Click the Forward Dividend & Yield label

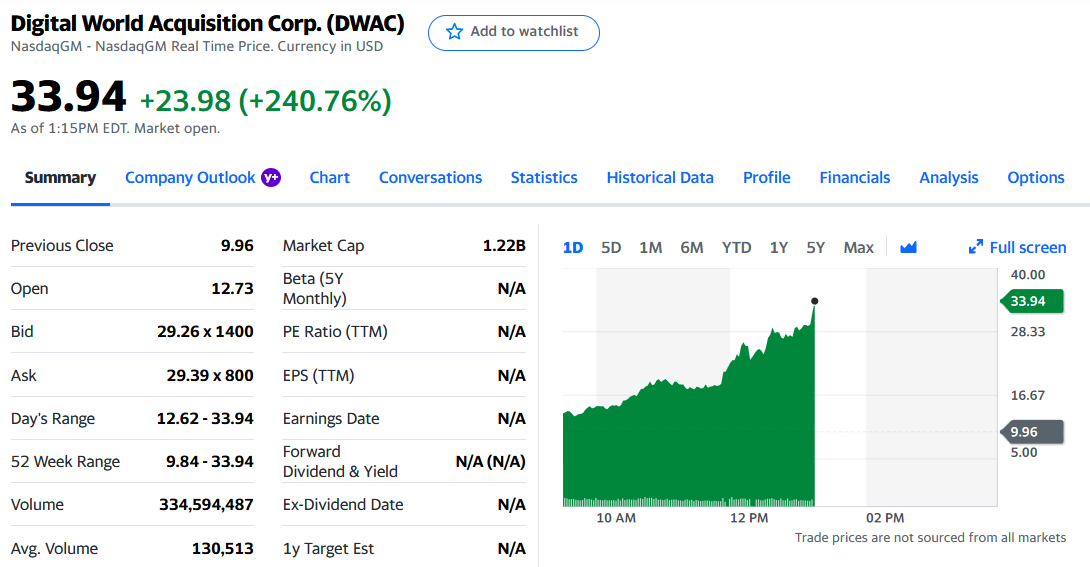(340, 461)
